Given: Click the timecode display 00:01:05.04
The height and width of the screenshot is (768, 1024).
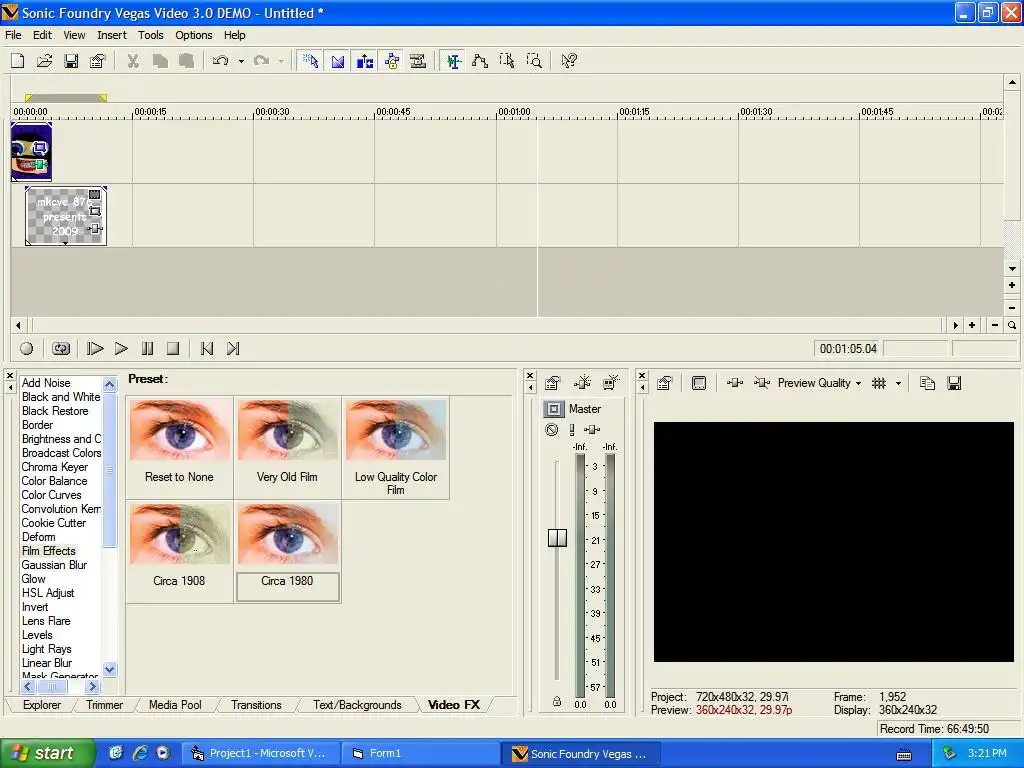Looking at the screenshot, I should (848, 349).
